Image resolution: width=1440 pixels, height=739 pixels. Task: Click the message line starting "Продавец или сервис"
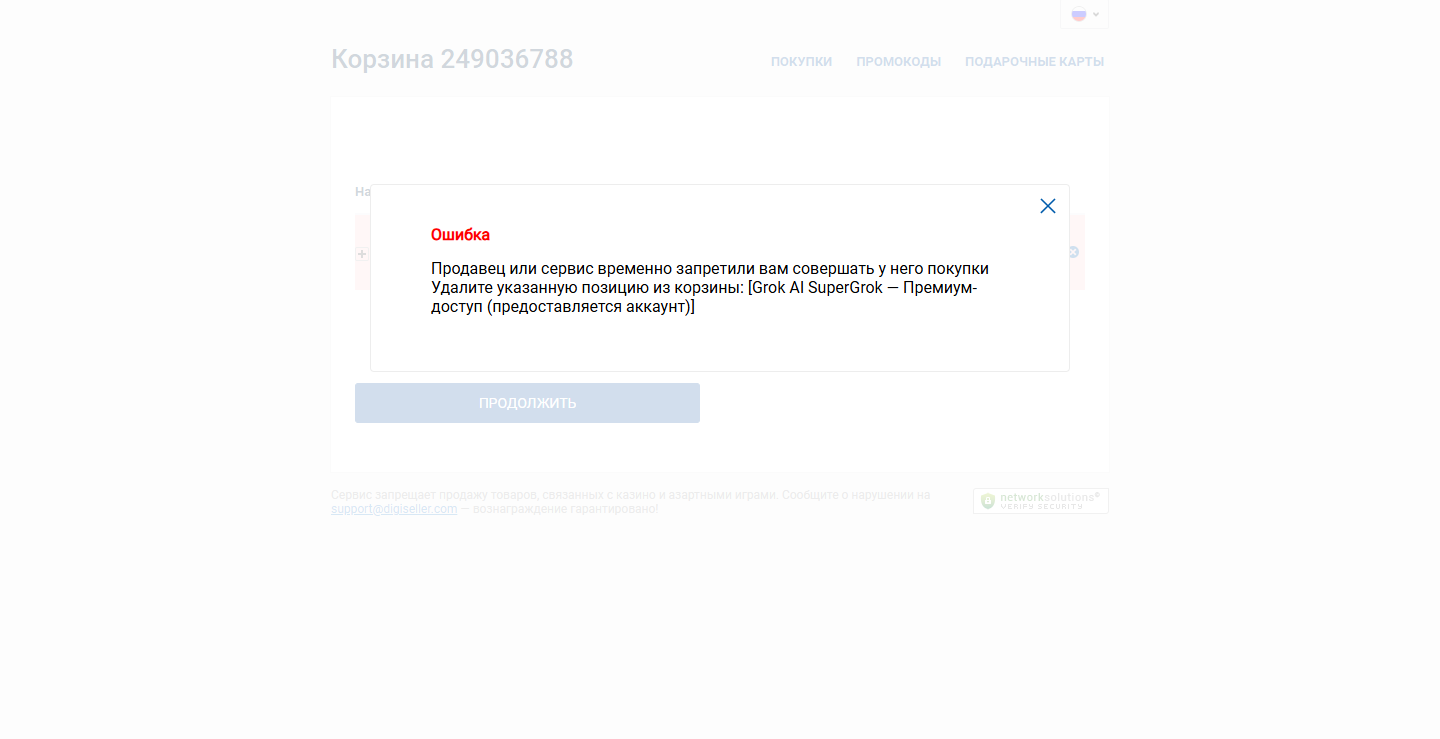tap(710, 269)
